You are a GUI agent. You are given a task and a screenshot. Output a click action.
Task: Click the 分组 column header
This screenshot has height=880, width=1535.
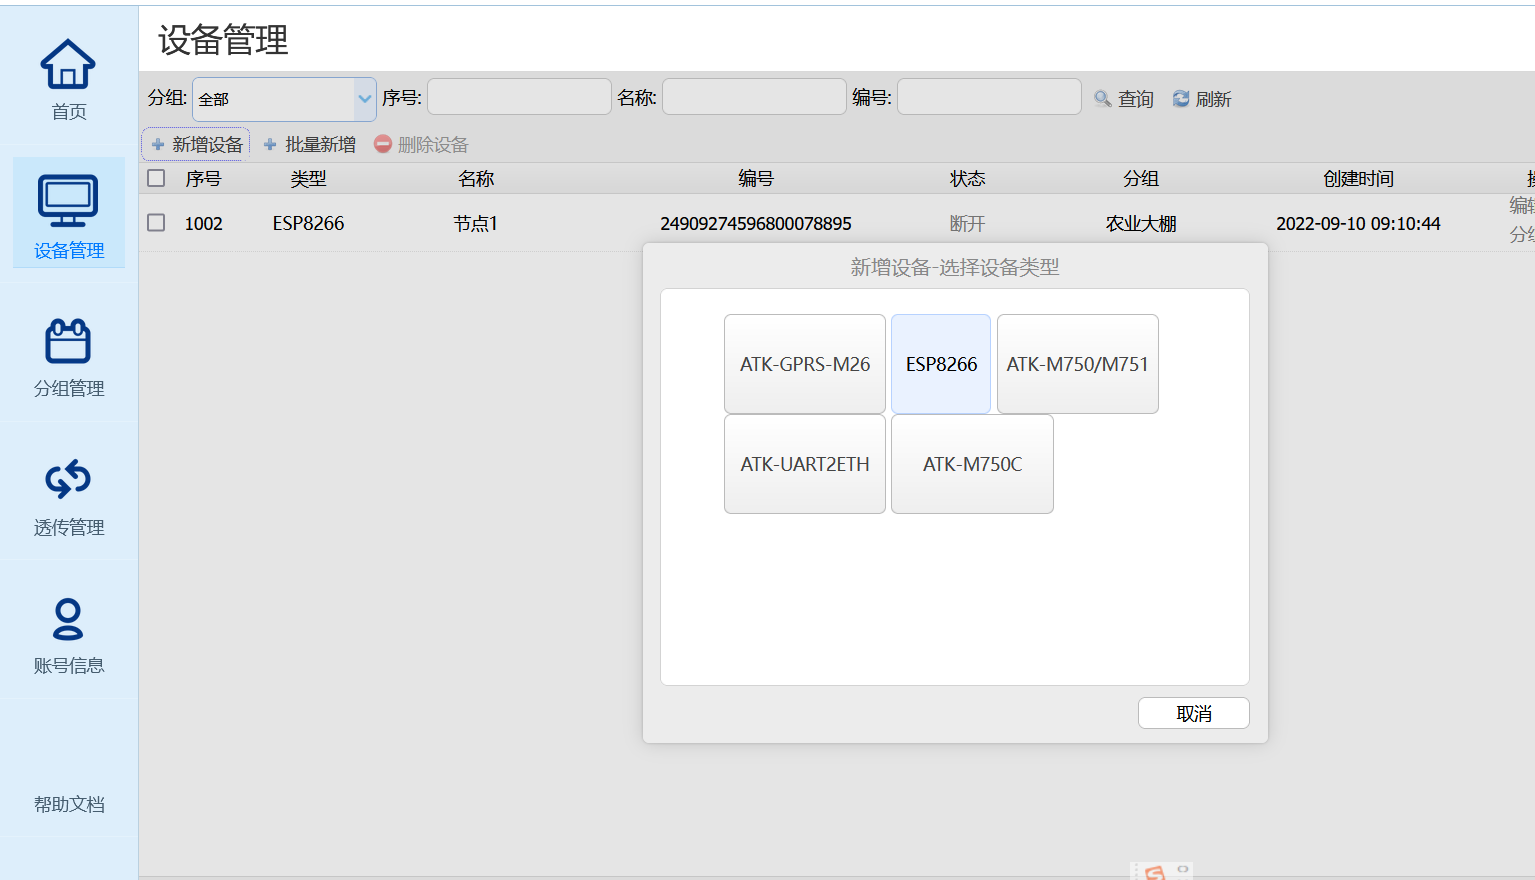pyautogui.click(x=1141, y=178)
